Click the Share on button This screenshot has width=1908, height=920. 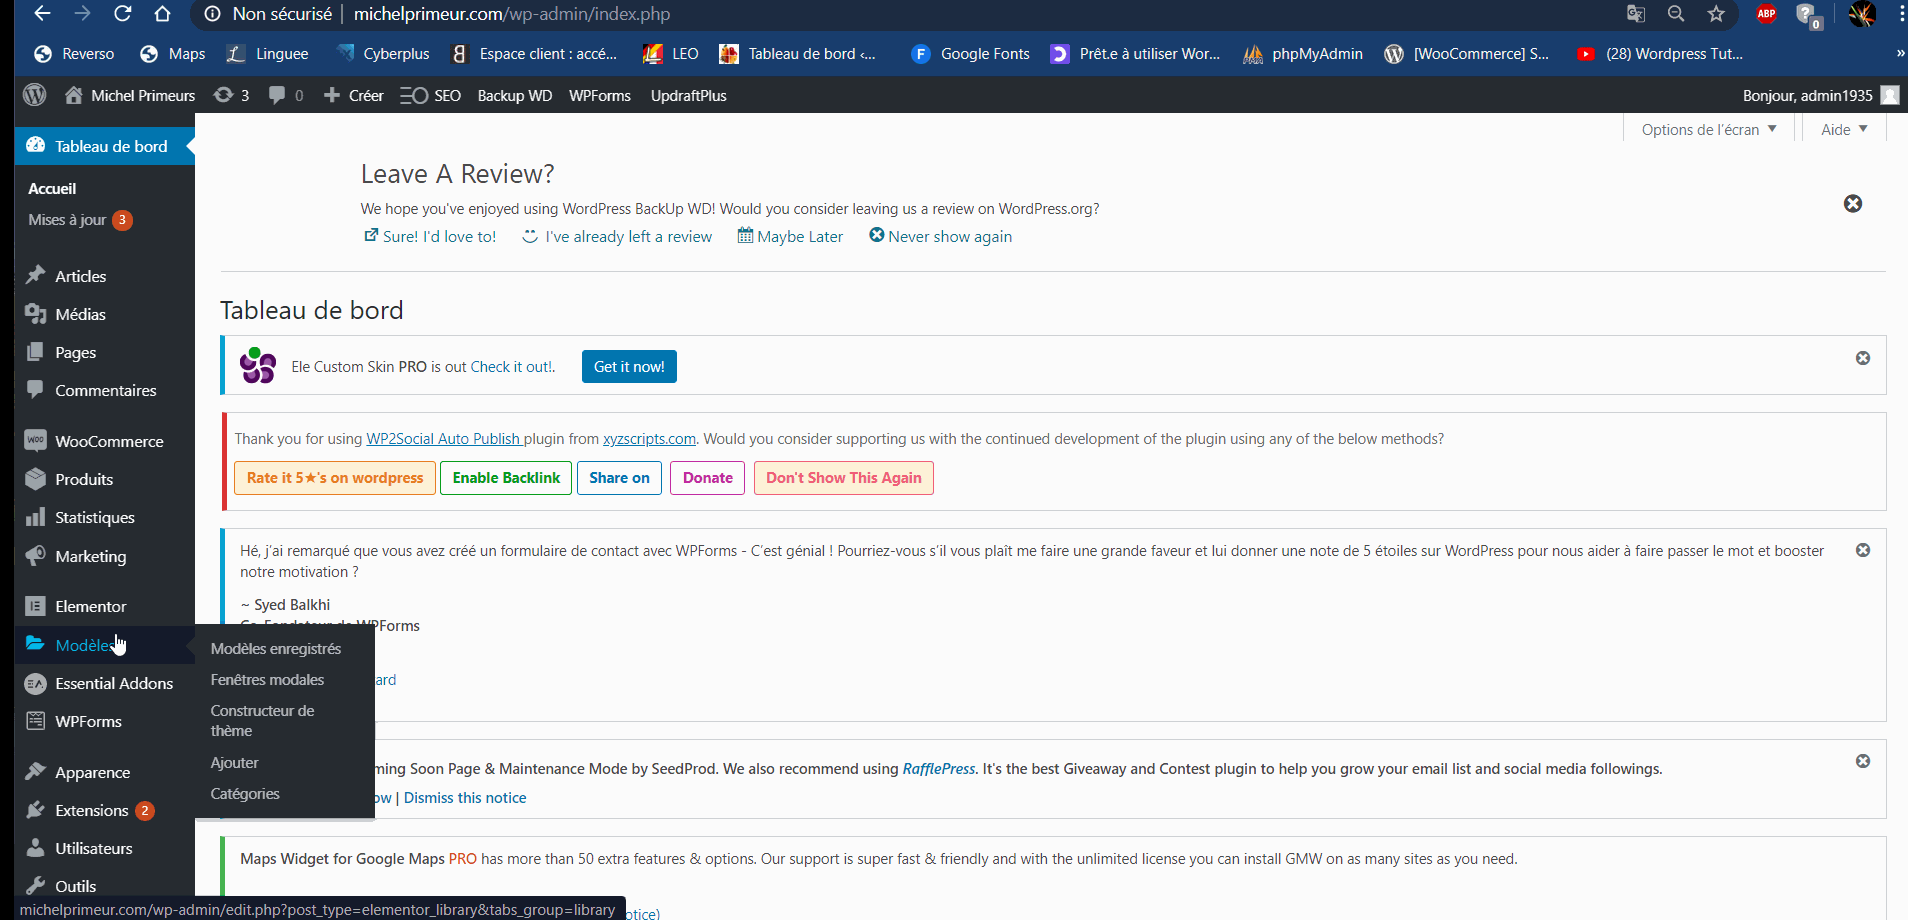coord(619,478)
